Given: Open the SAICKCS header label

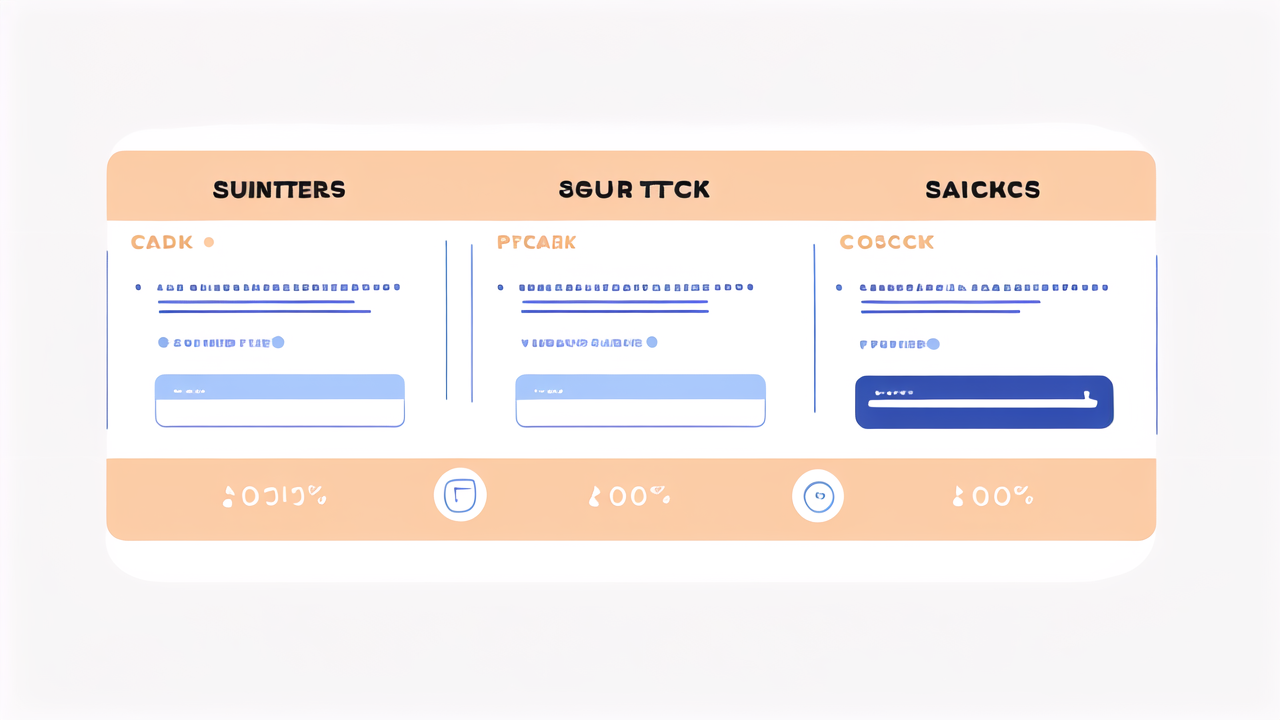Looking at the screenshot, I should (982, 189).
